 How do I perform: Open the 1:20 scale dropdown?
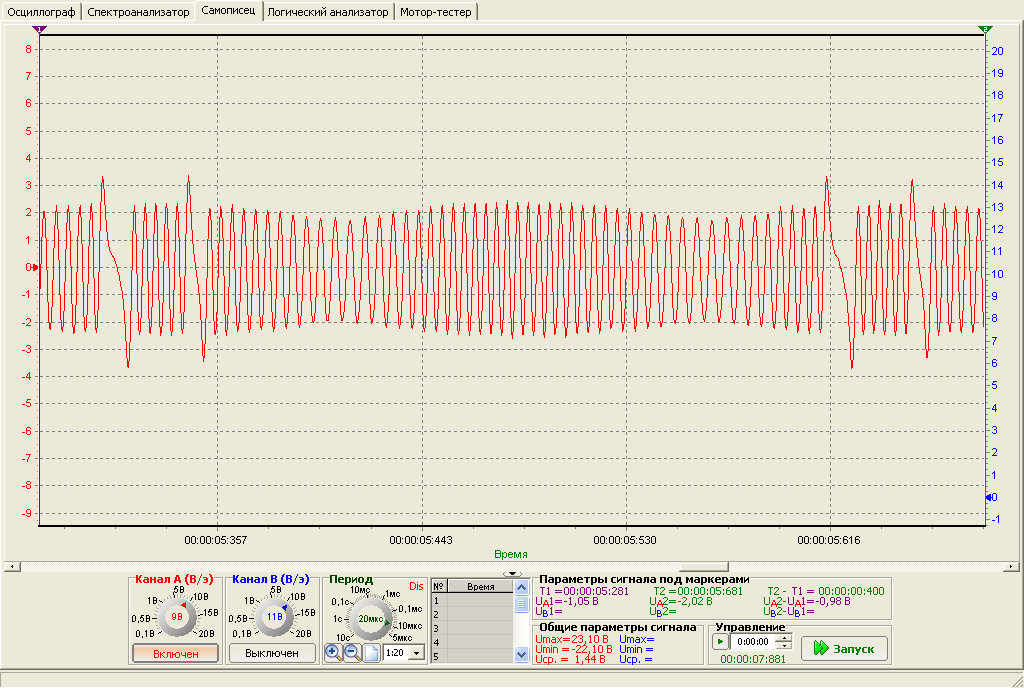coord(417,653)
